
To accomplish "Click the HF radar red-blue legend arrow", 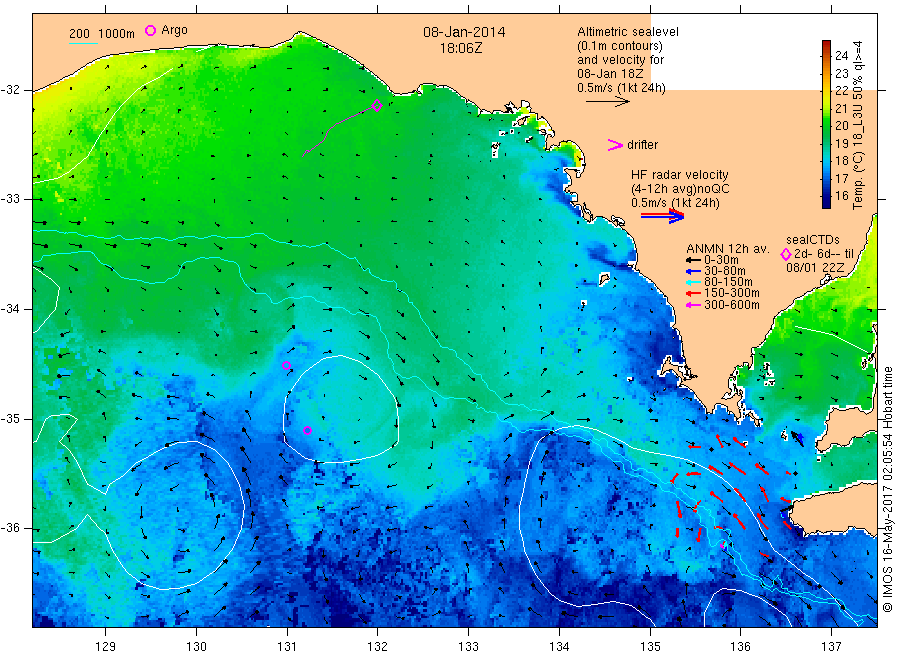I will coord(662,216).
